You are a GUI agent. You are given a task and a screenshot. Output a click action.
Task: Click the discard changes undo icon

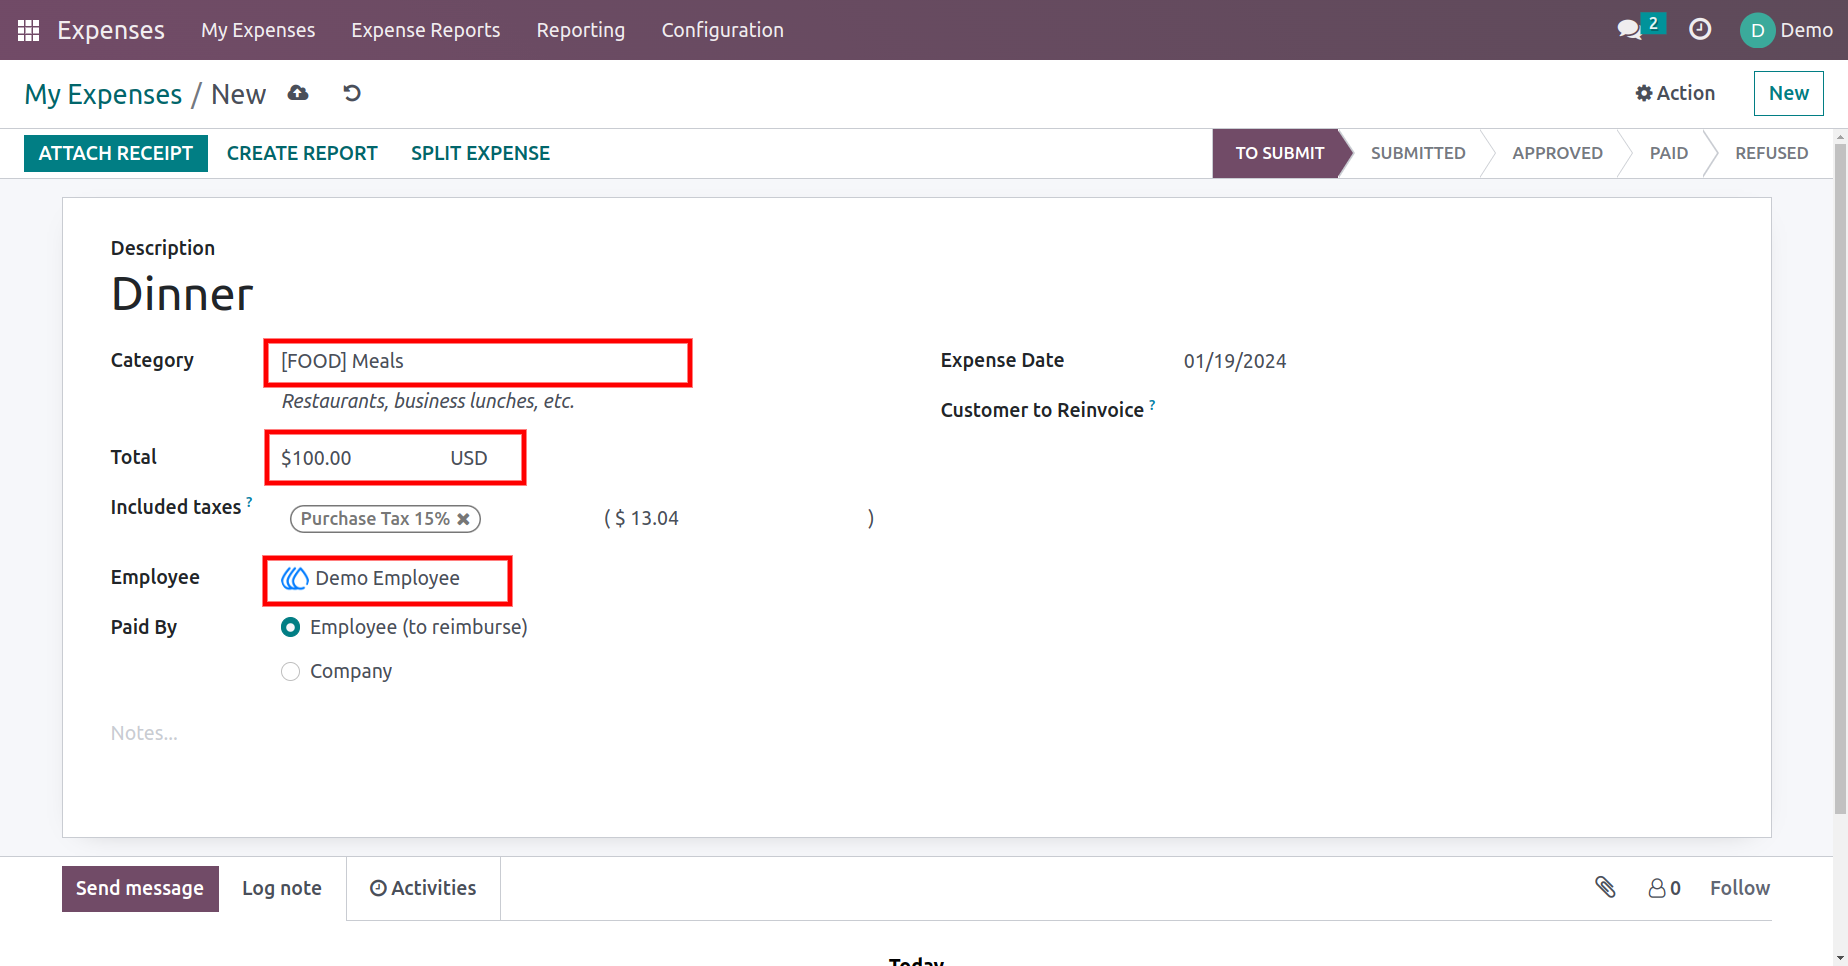(x=352, y=93)
